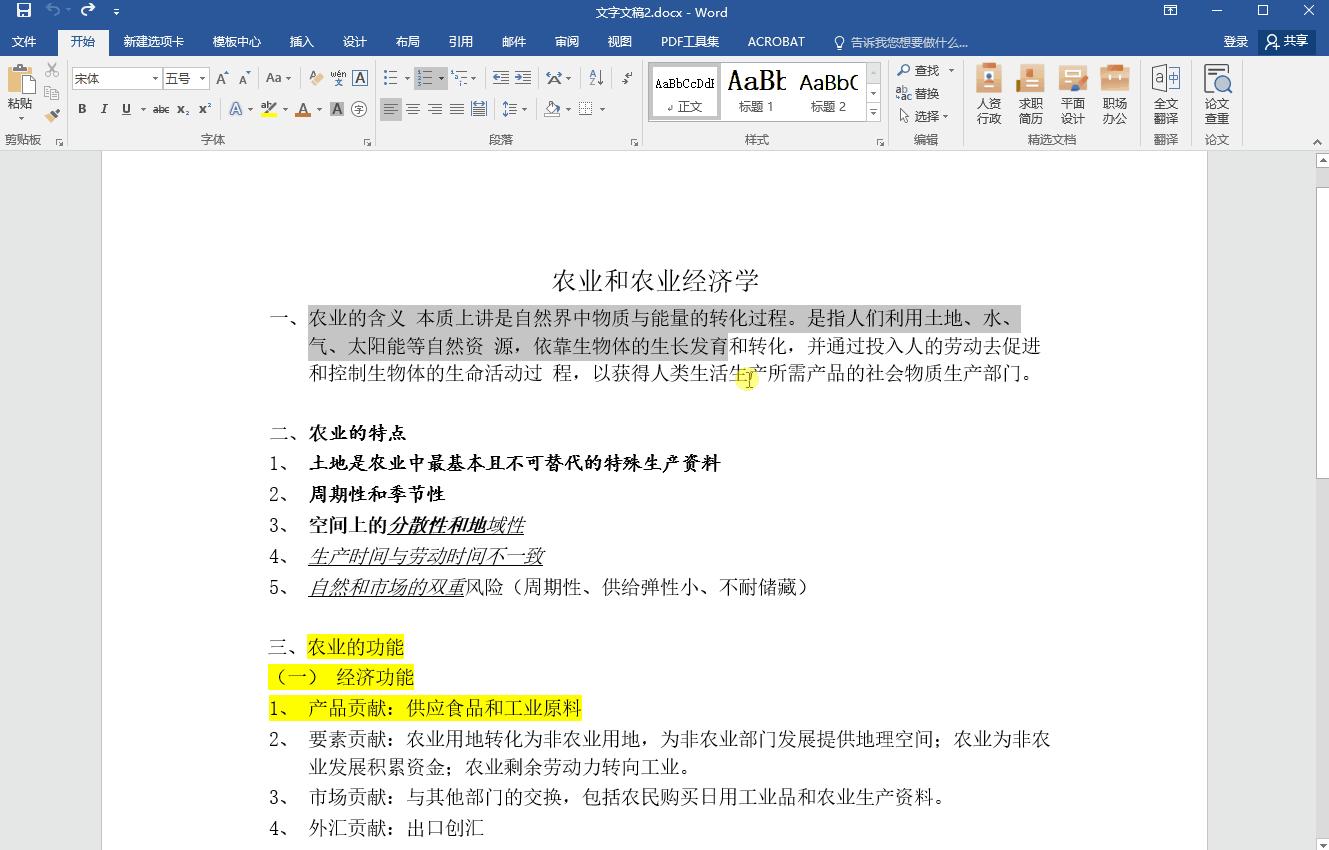The image size is (1329, 850).
Task: Open the font color picker arrow
Action: (x=317, y=110)
